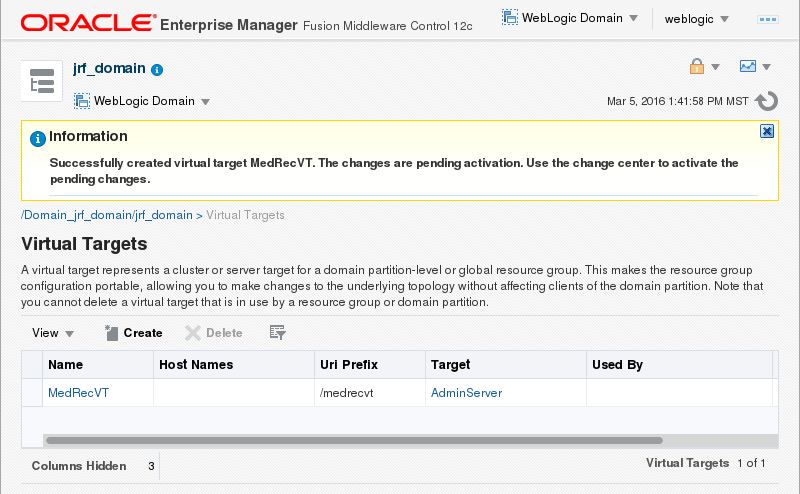Select the MedRecVT row using its row header
The image size is (800, 494).
[x=31, y=393]
